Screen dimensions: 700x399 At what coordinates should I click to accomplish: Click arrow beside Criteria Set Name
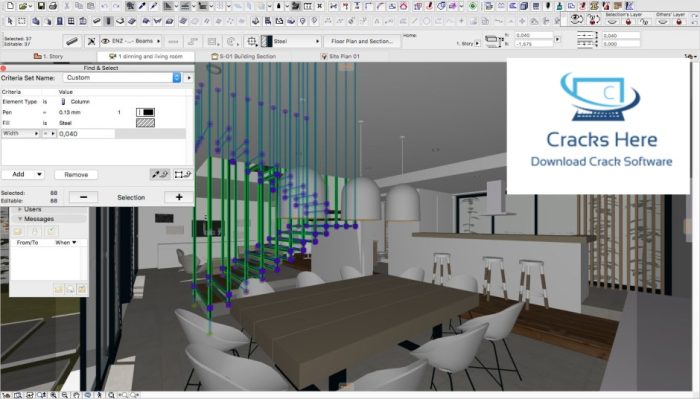(x=189, y=78)
